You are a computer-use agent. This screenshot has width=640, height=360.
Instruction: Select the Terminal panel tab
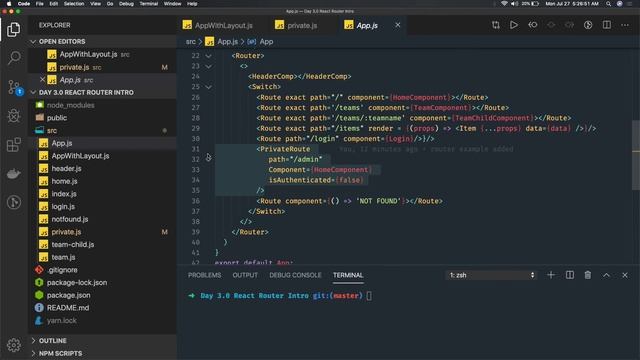pos(348,275)
